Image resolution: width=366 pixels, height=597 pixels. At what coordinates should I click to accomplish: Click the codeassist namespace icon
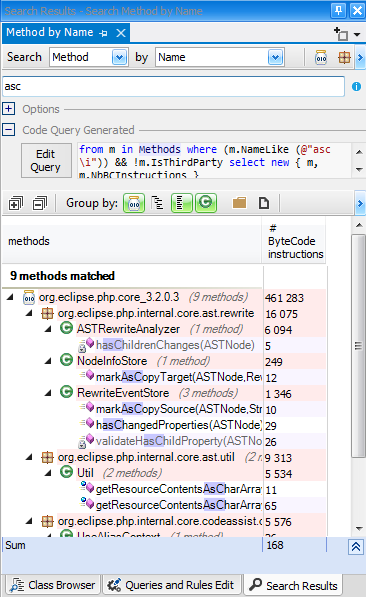pos(47,521)
